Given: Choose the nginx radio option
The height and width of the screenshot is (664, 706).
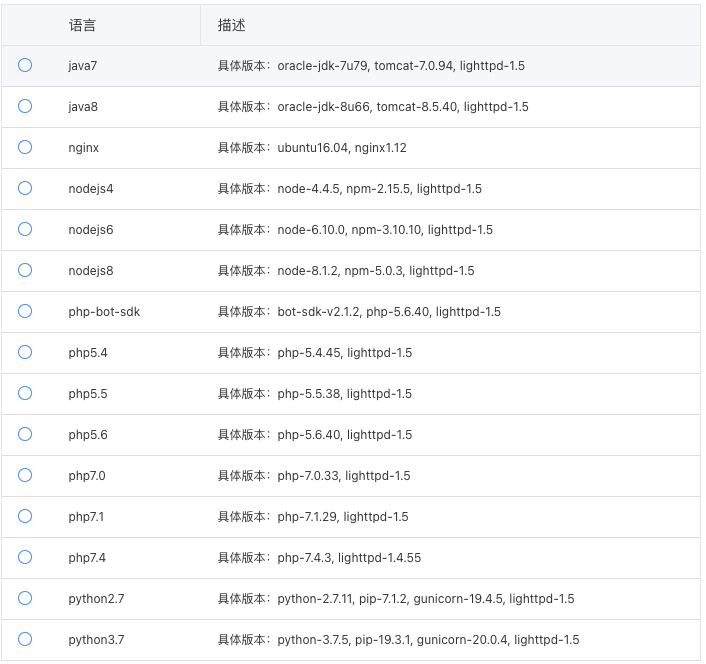Looking at the screenshot, I should (x=25, y=147).
